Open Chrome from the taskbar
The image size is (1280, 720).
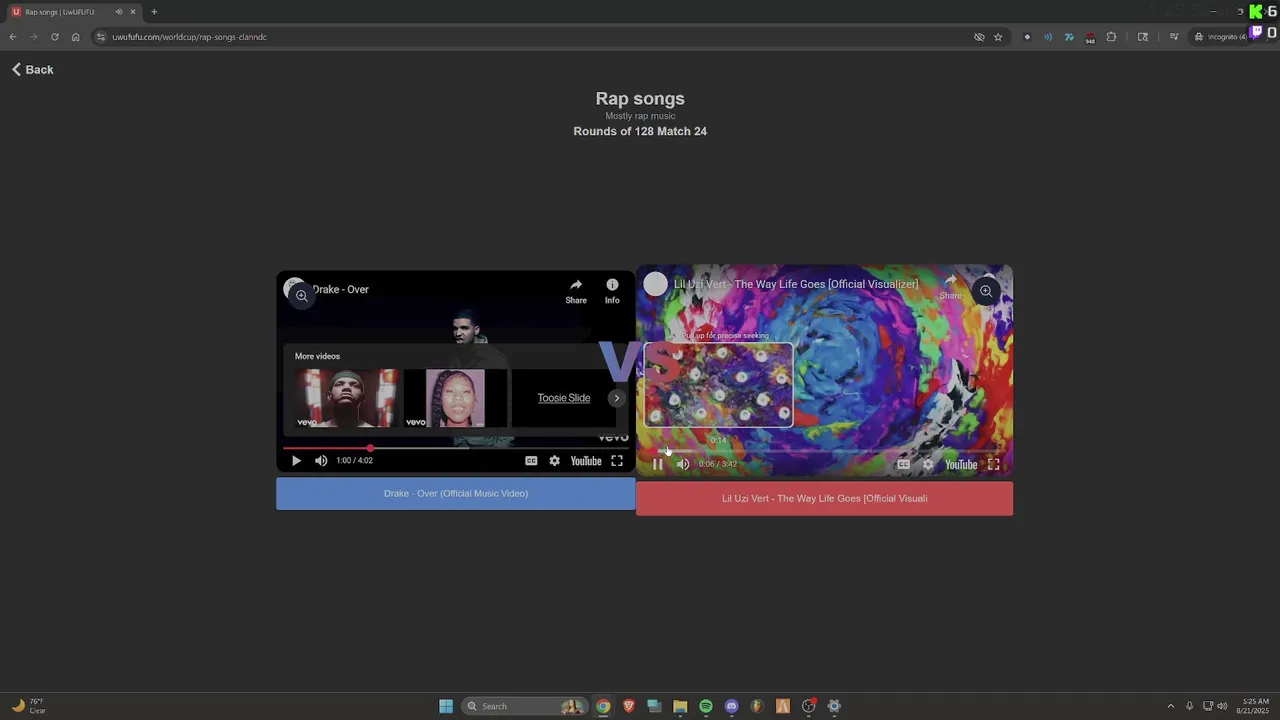(603, 706)
